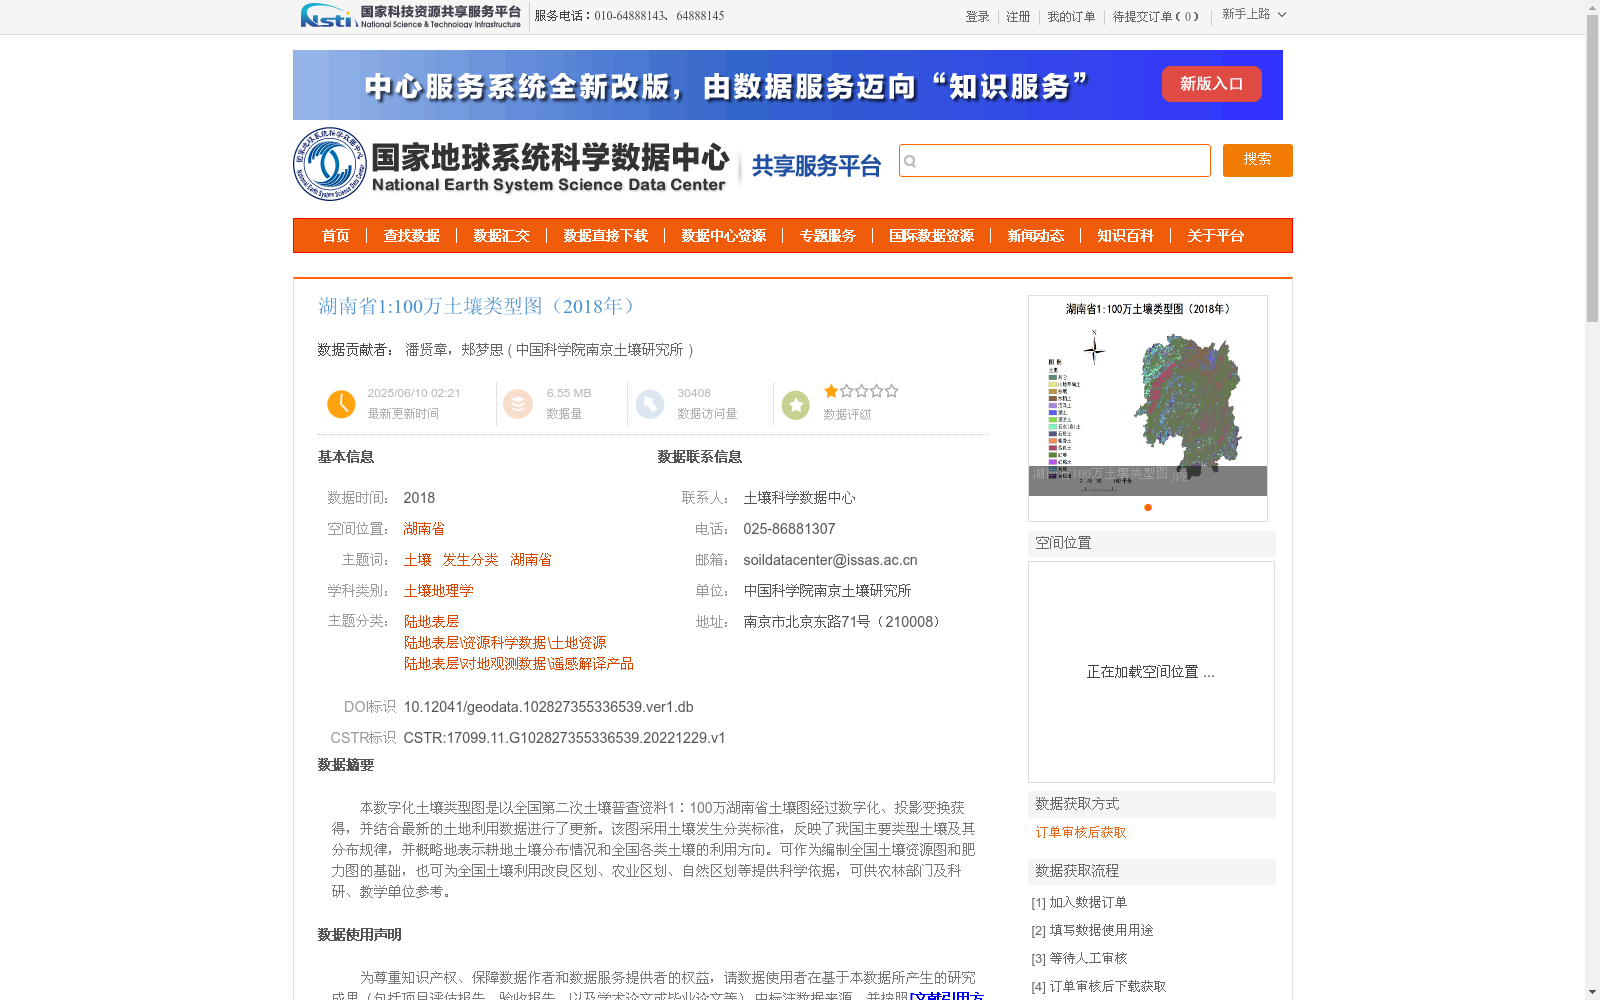
Task: Rate data with the fifth star
Action: [x=891, y=391]
